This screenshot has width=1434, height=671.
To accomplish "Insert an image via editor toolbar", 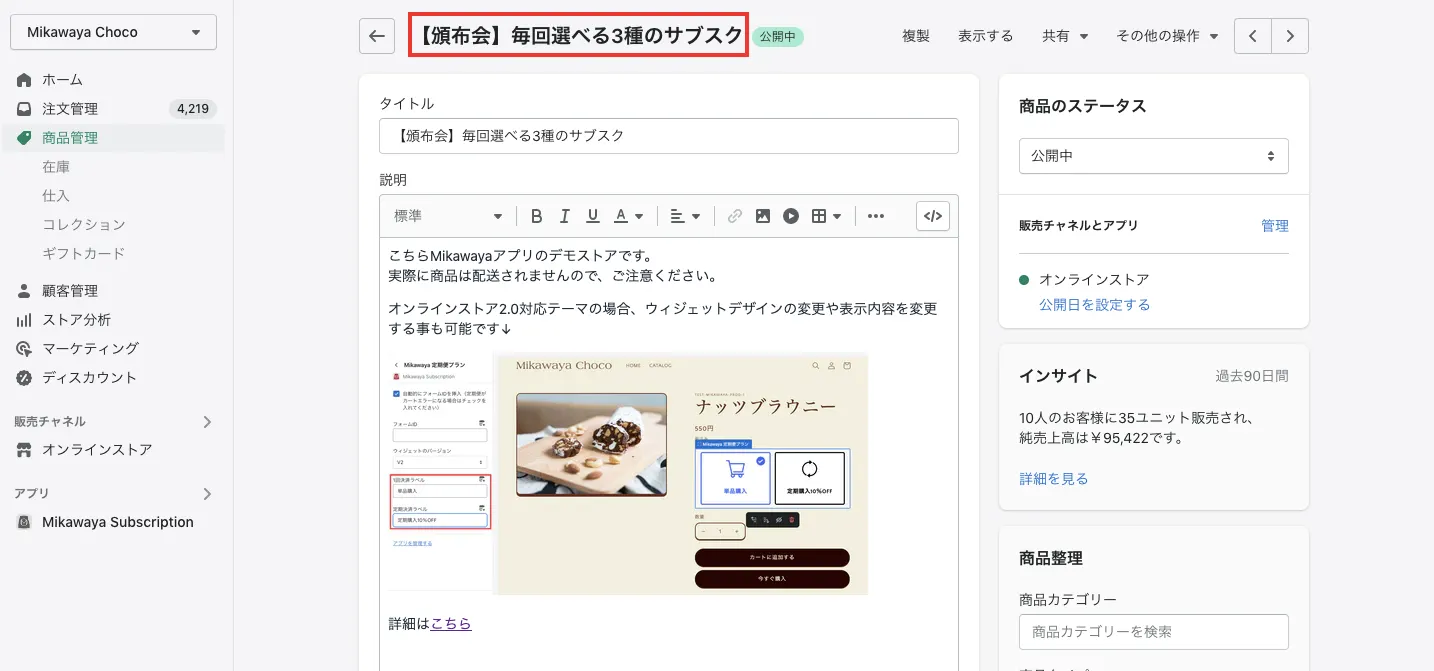I will (763, 216).
